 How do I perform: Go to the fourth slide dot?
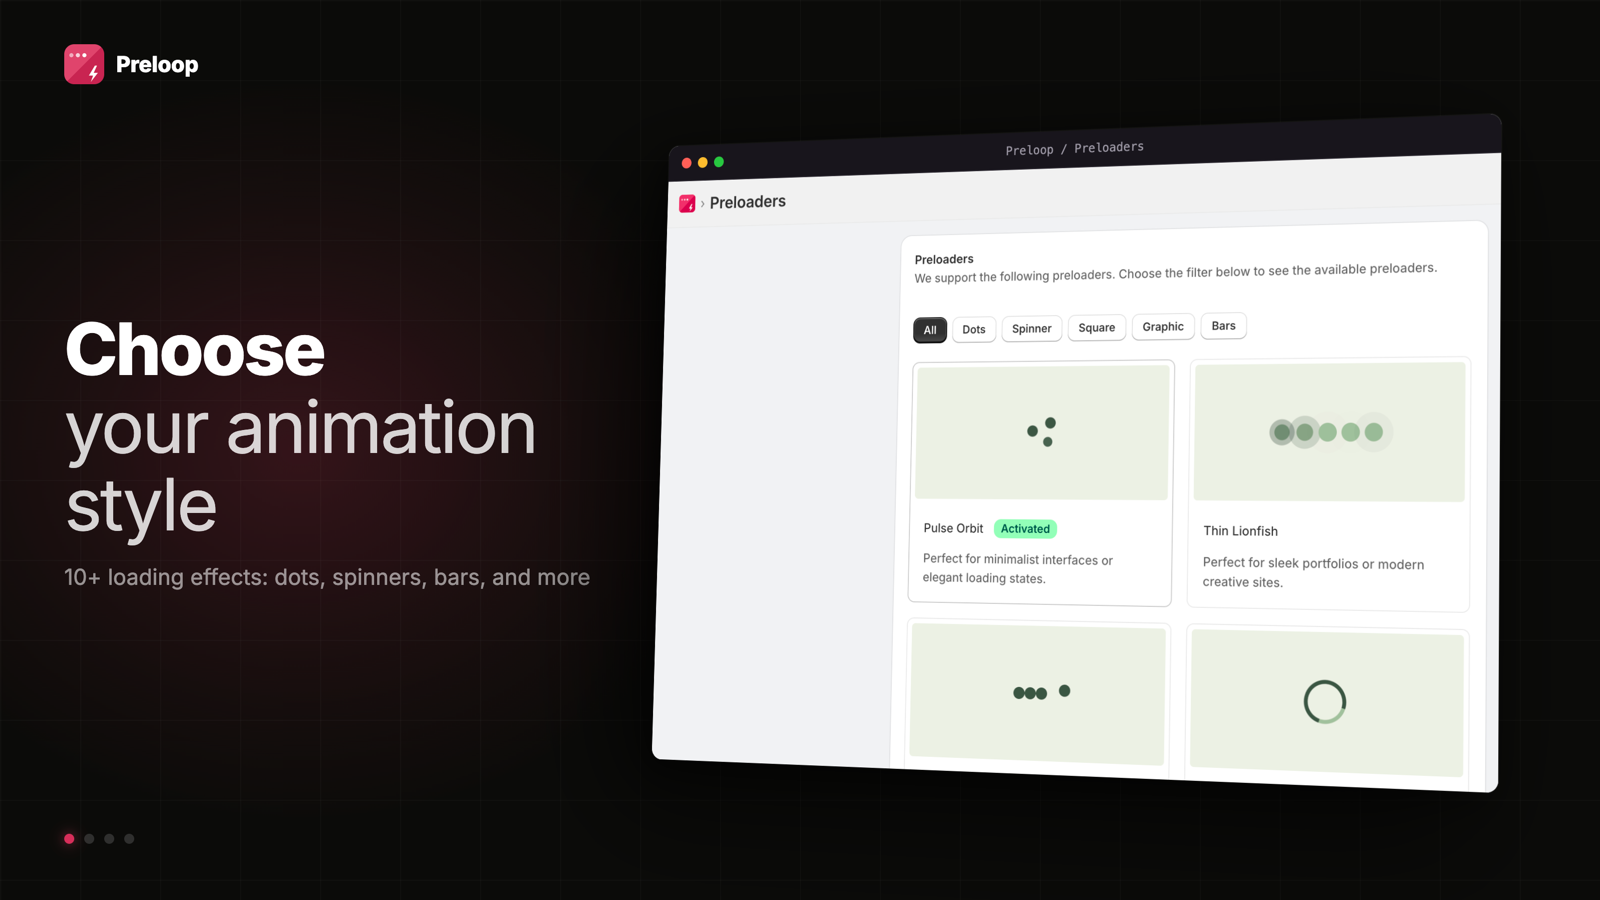(129, 839)
